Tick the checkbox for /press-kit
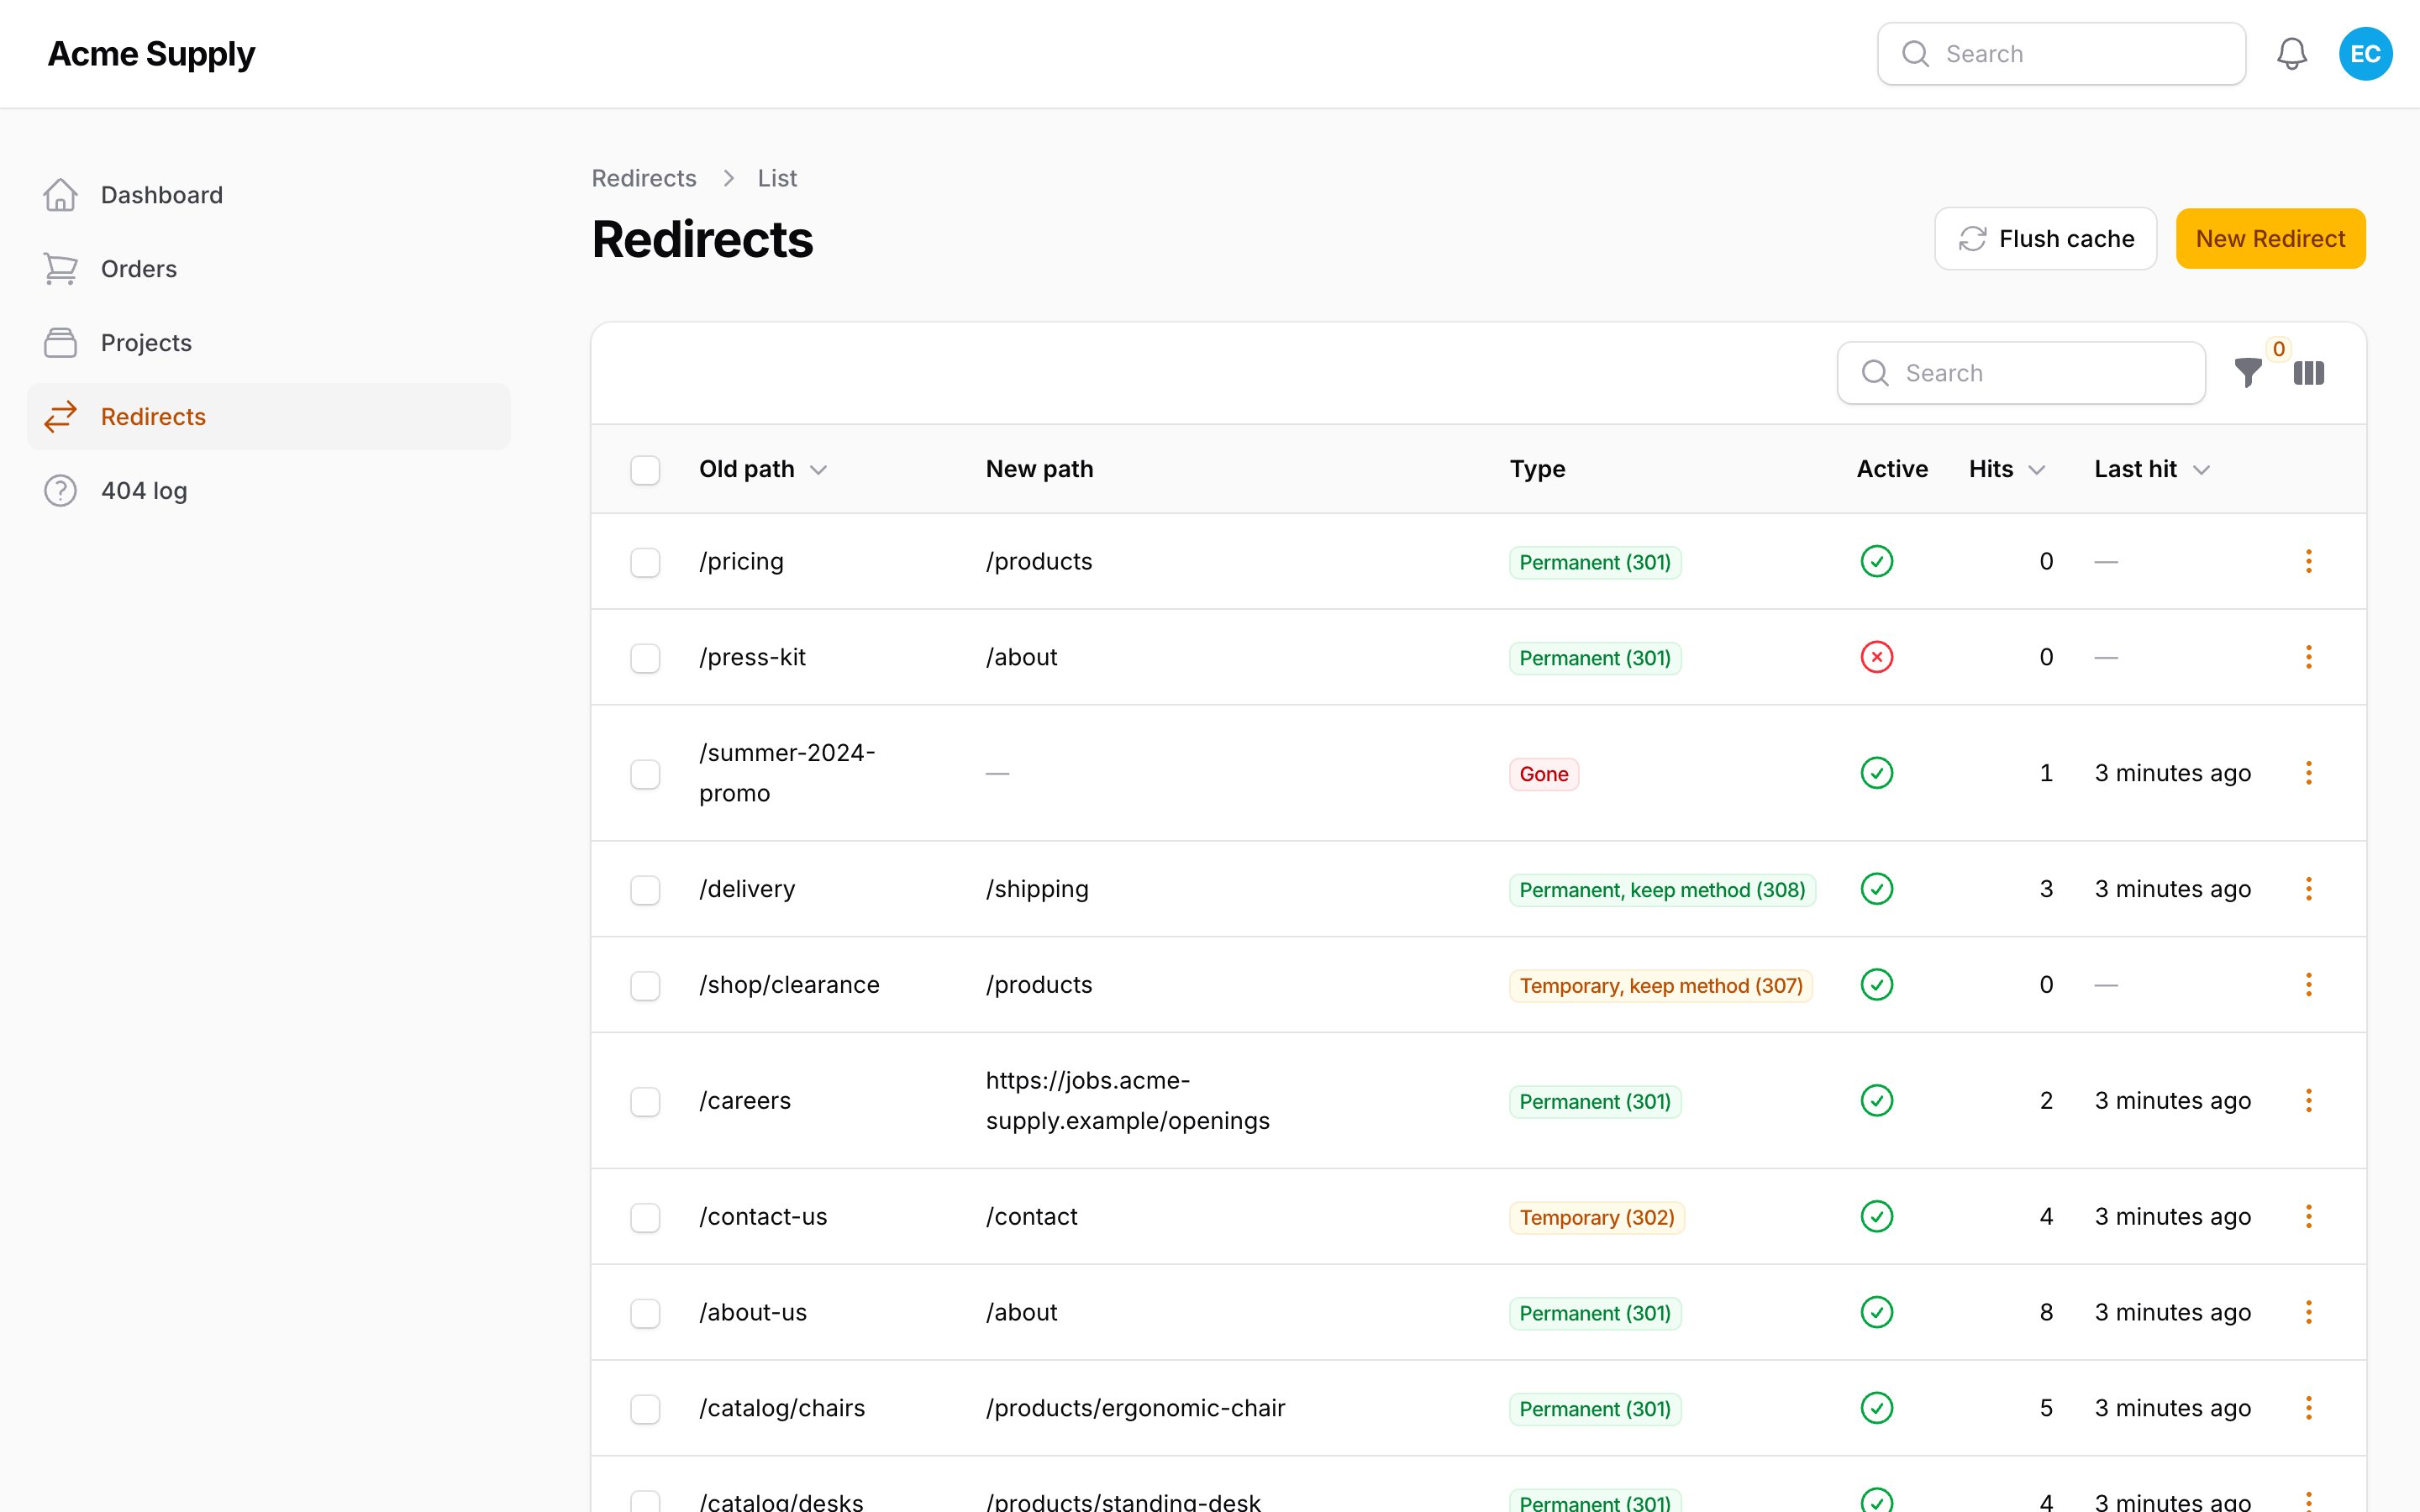Image resolution: width=2420 pixels, height=1512 pixels. coord(645,658)
